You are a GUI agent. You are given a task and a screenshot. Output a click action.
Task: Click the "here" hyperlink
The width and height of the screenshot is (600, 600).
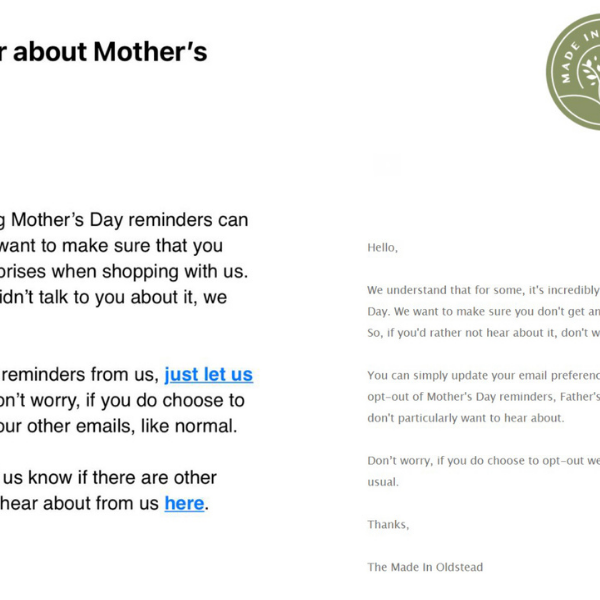click(184, 504)
